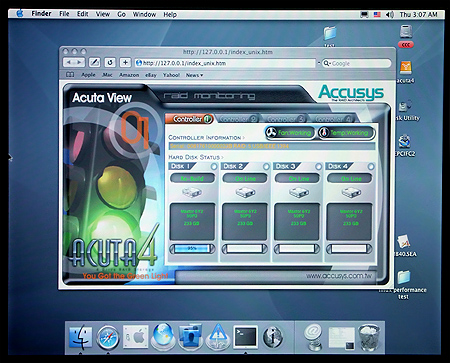
Task: Click the Serial RAID 5 USB/IEEE 1394 info line
Action: click(x=272, y=146)
